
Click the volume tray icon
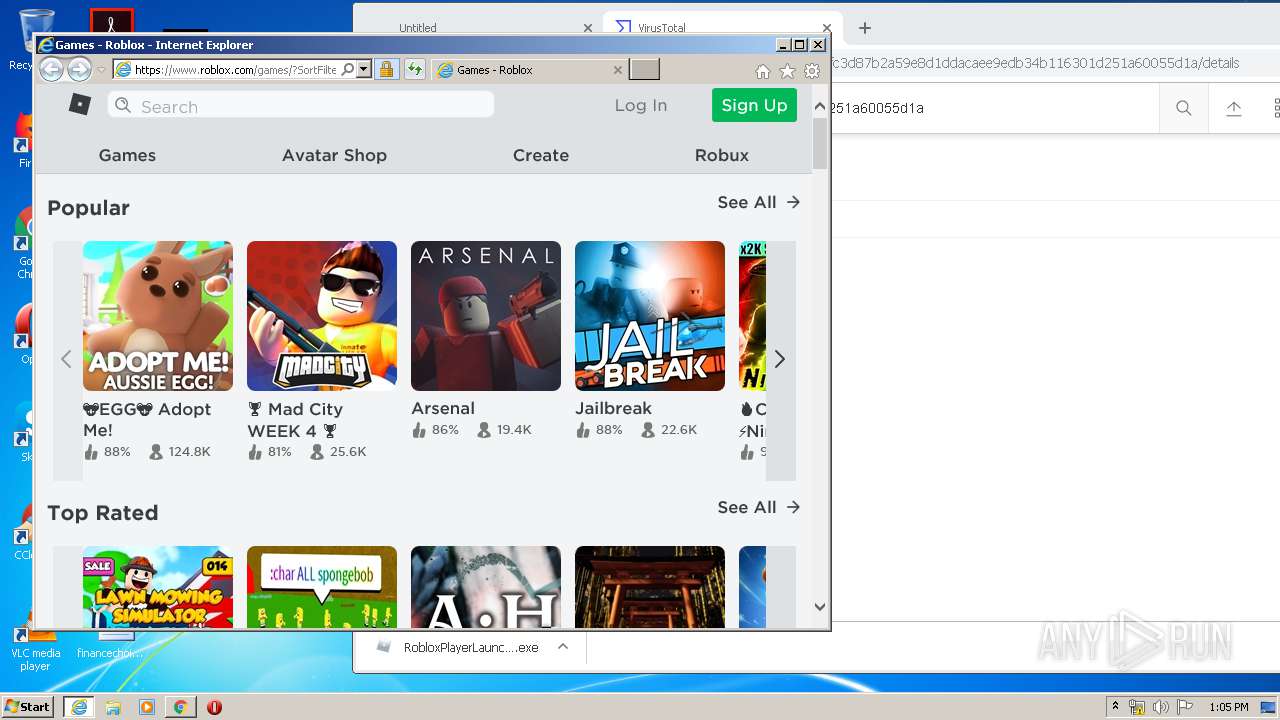coord(1161,707)
